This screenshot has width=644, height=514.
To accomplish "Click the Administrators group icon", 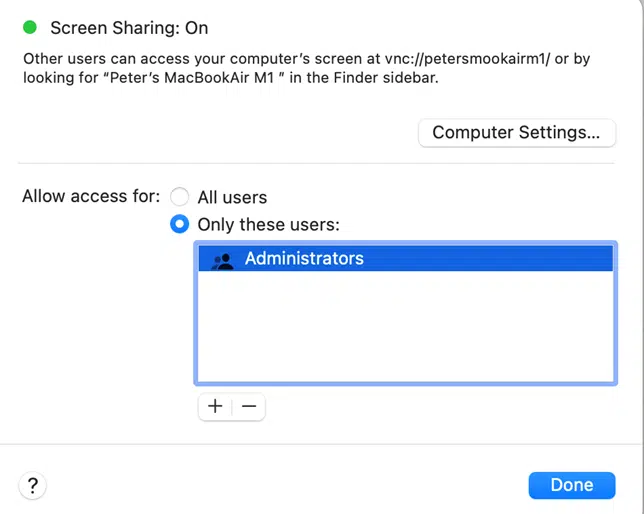I will coord(222,261).
